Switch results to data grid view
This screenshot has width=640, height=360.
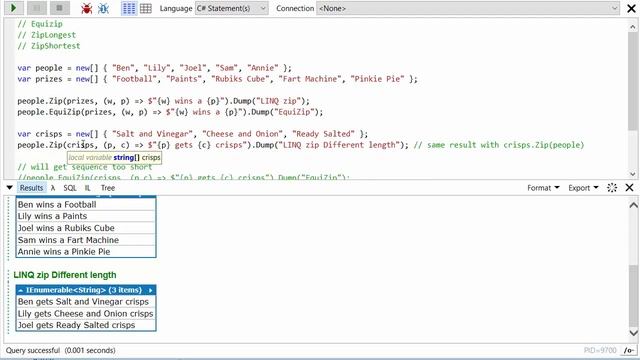coord(146,8)
